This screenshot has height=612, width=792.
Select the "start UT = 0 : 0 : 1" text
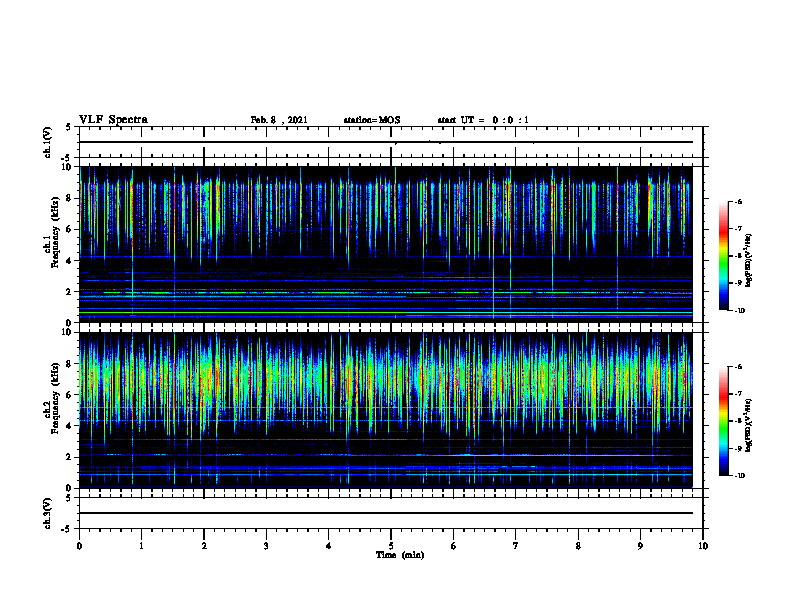[x=483, y=120]
